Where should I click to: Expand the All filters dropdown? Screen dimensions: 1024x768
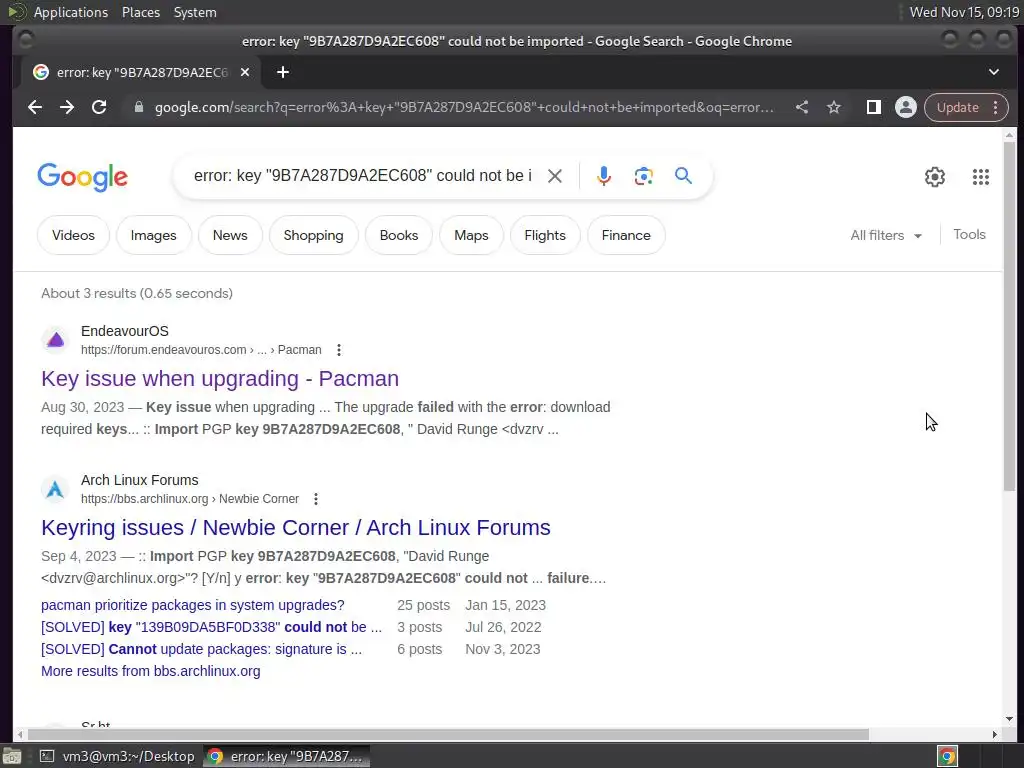[886, 235]
